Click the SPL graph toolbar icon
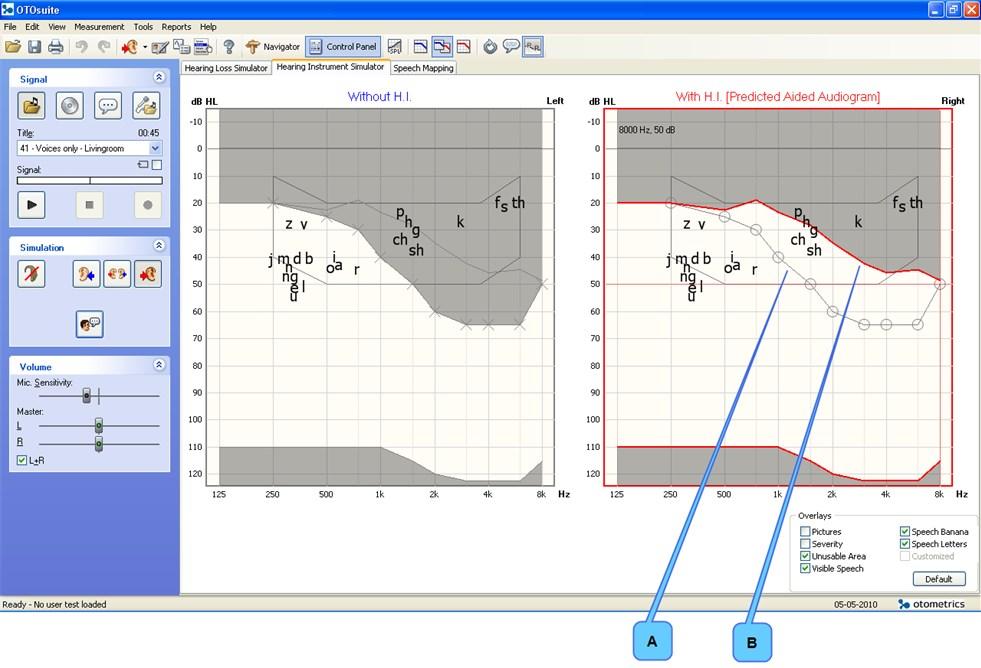This screenshot has height=668, width=981. click(394, 46)
